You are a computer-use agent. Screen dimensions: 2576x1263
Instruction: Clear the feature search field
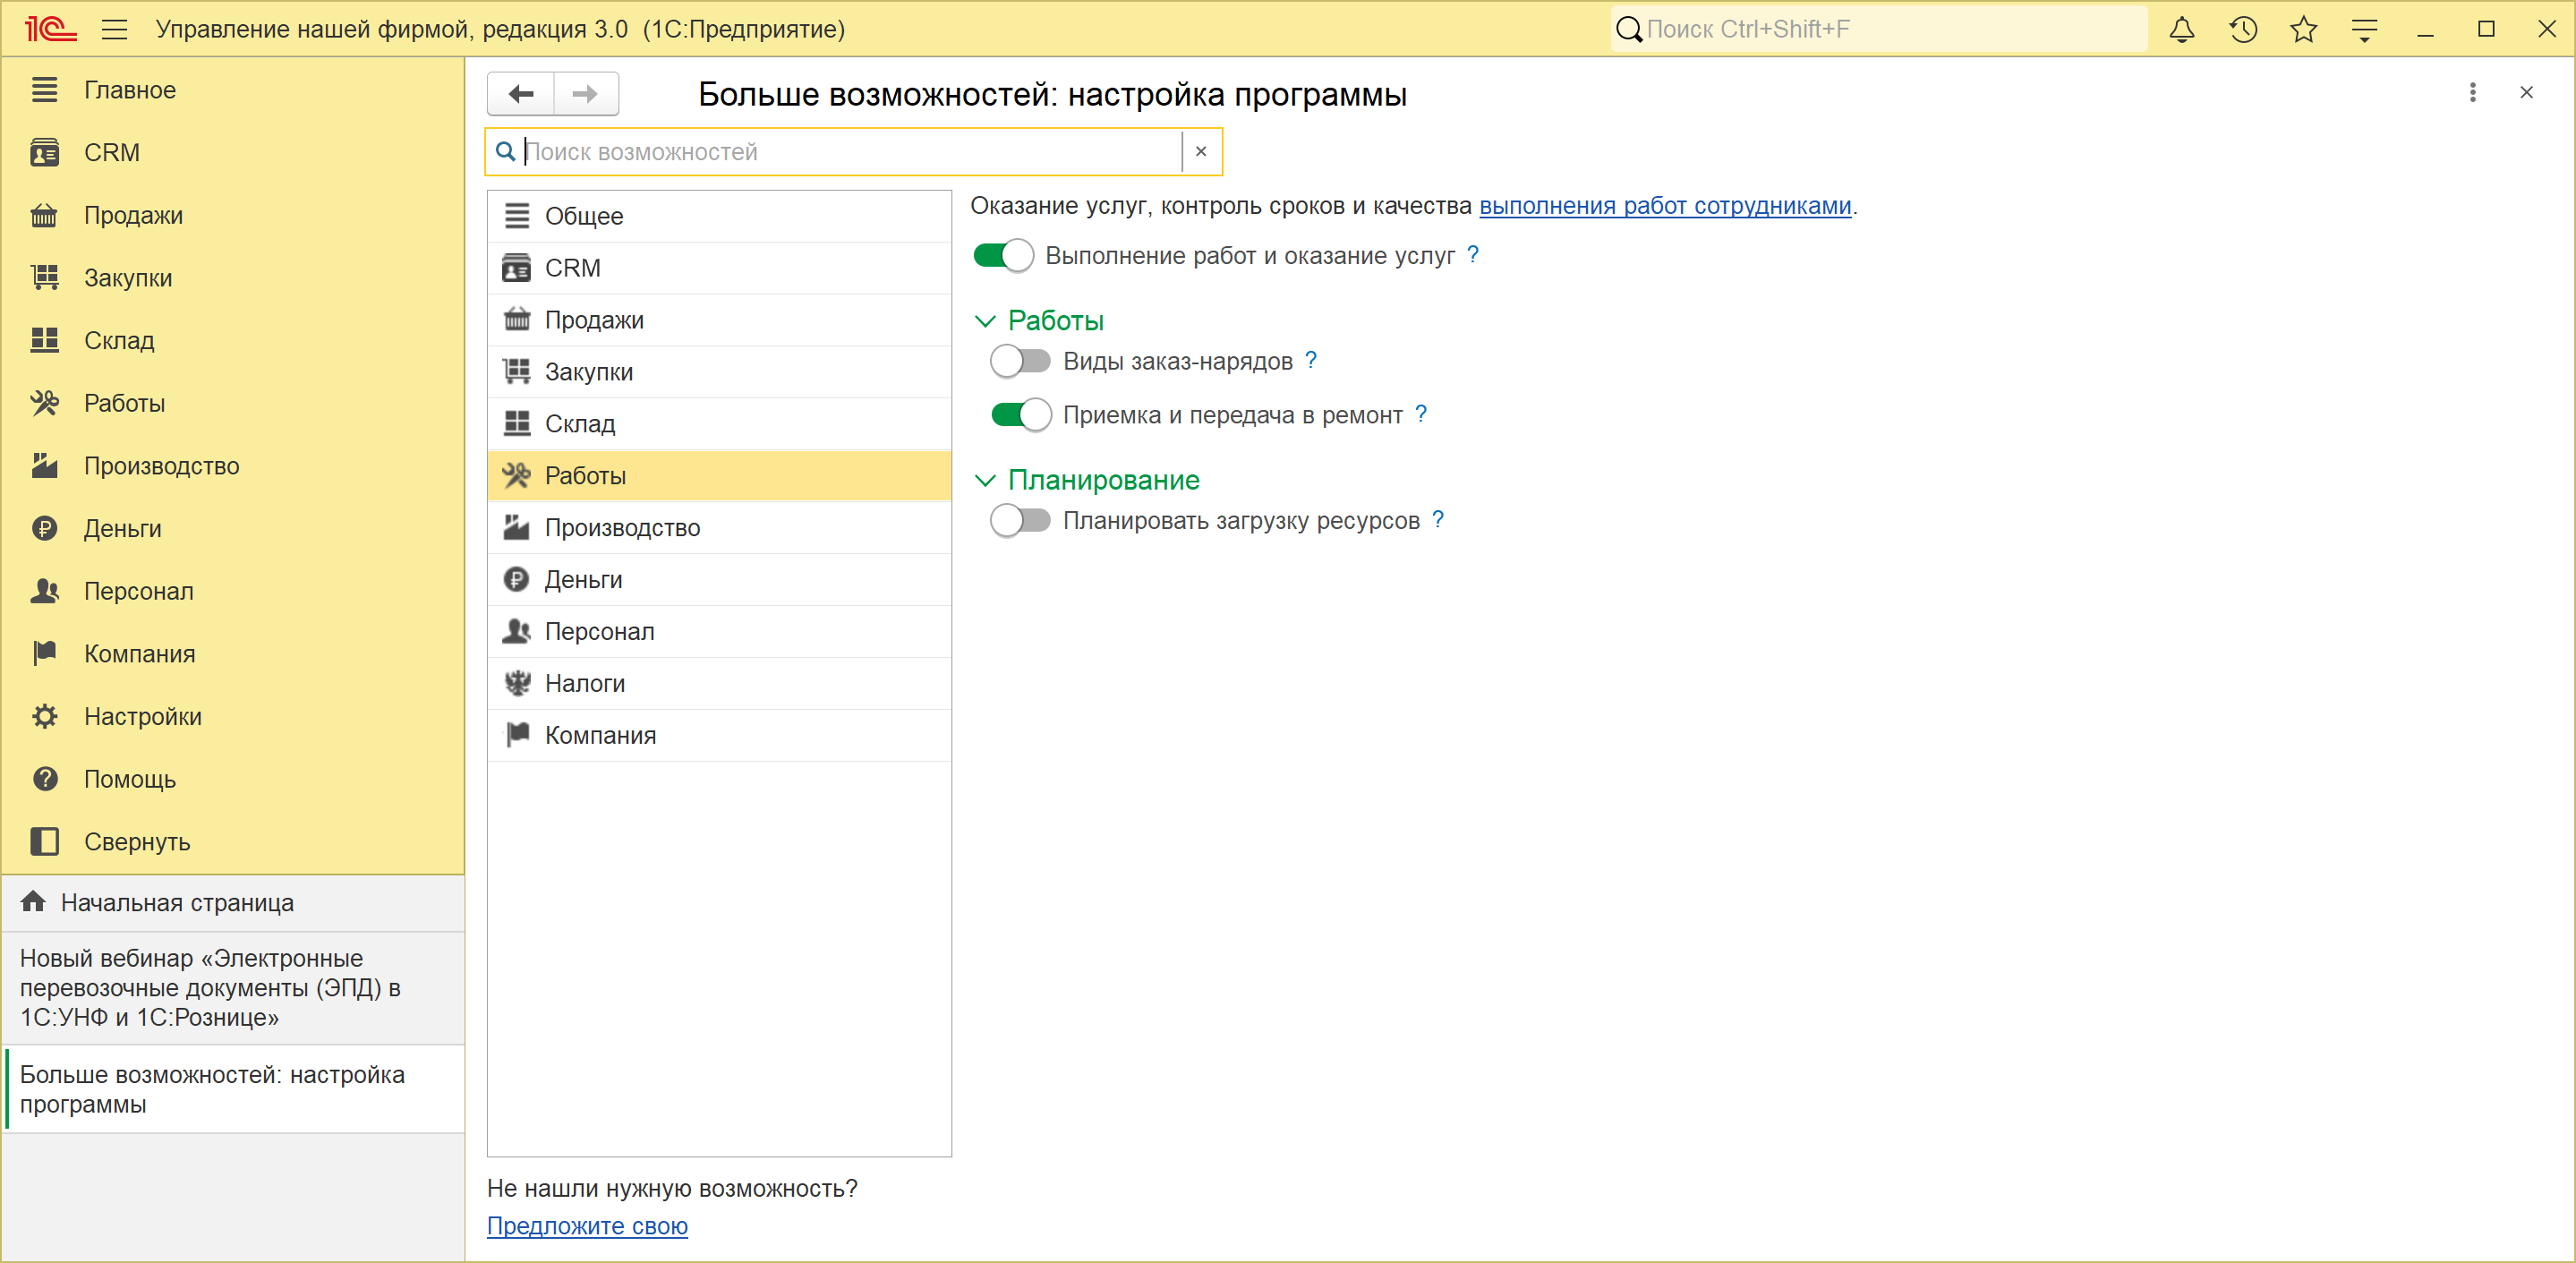(x=1201, y=151)
